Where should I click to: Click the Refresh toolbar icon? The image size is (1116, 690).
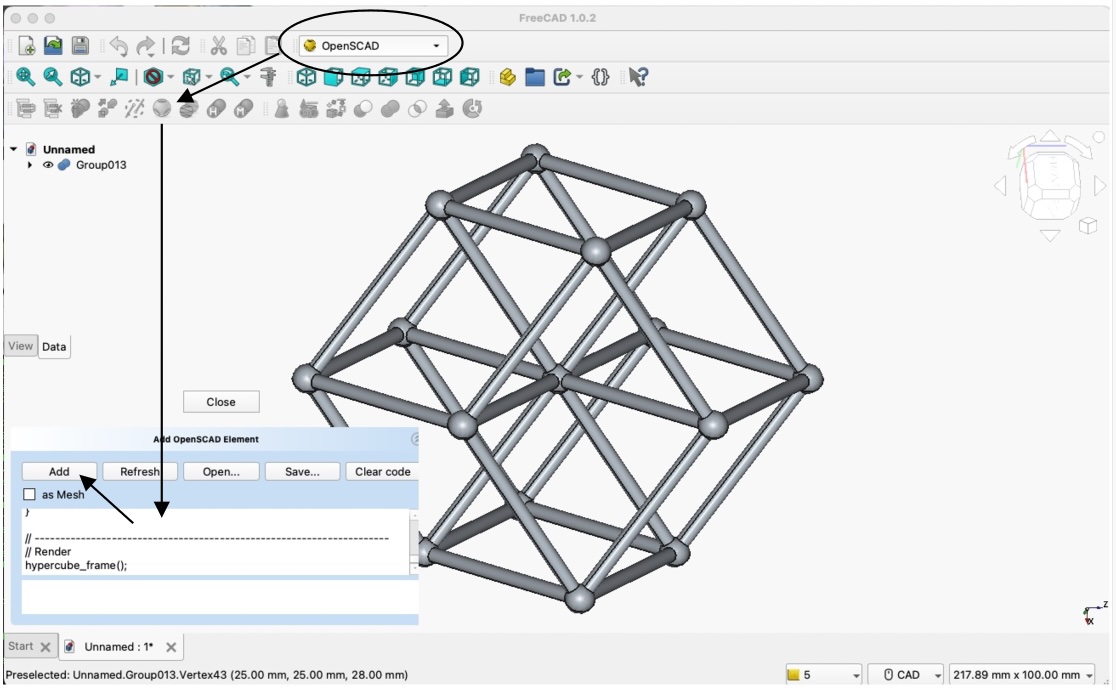point(180,46)
